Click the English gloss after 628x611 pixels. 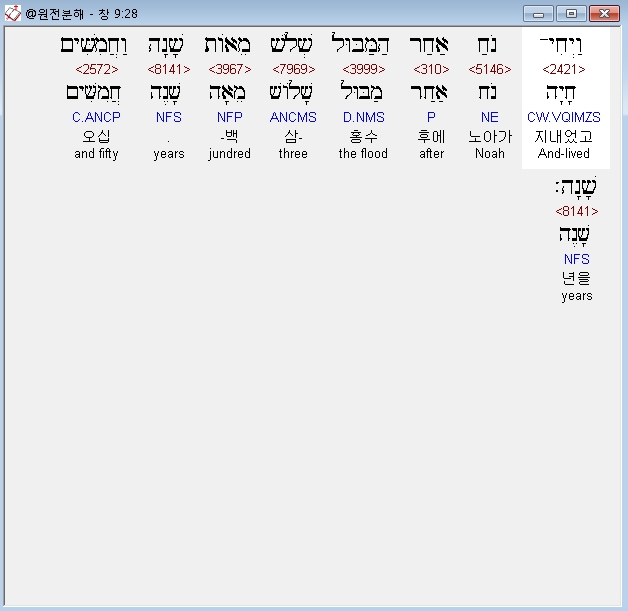pos(431,153)
